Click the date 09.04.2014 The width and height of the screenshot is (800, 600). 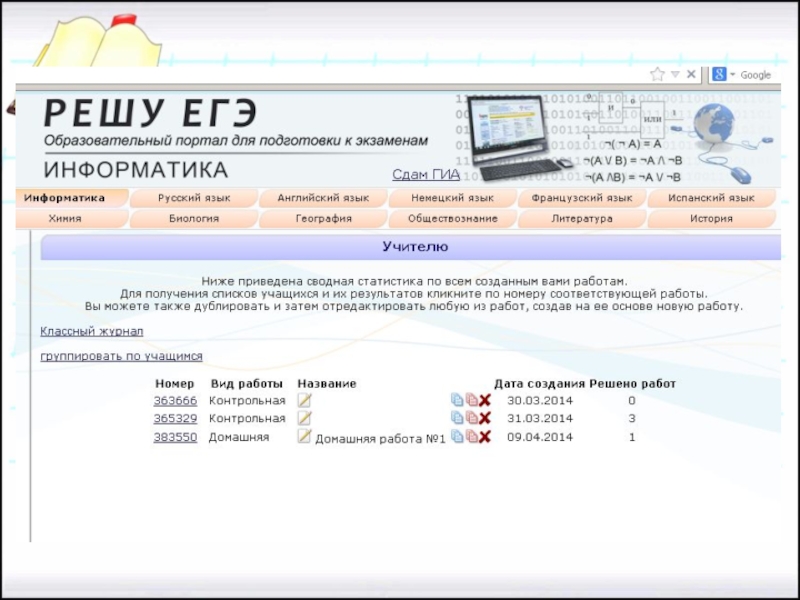tap(540, 437)
